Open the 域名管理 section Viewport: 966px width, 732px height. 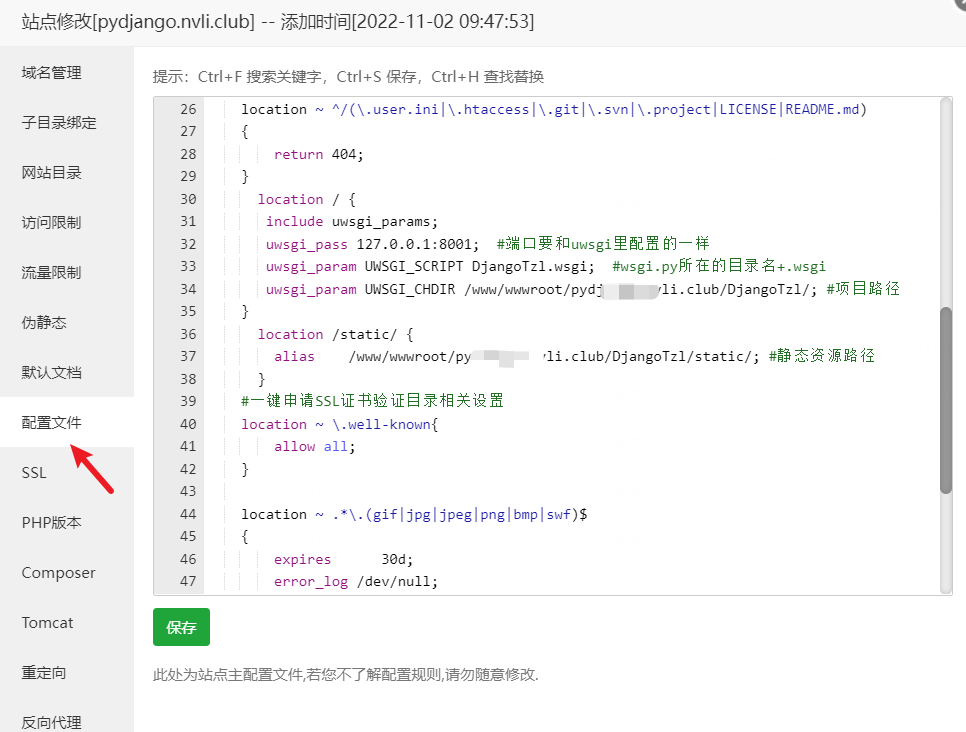(52, 73)
